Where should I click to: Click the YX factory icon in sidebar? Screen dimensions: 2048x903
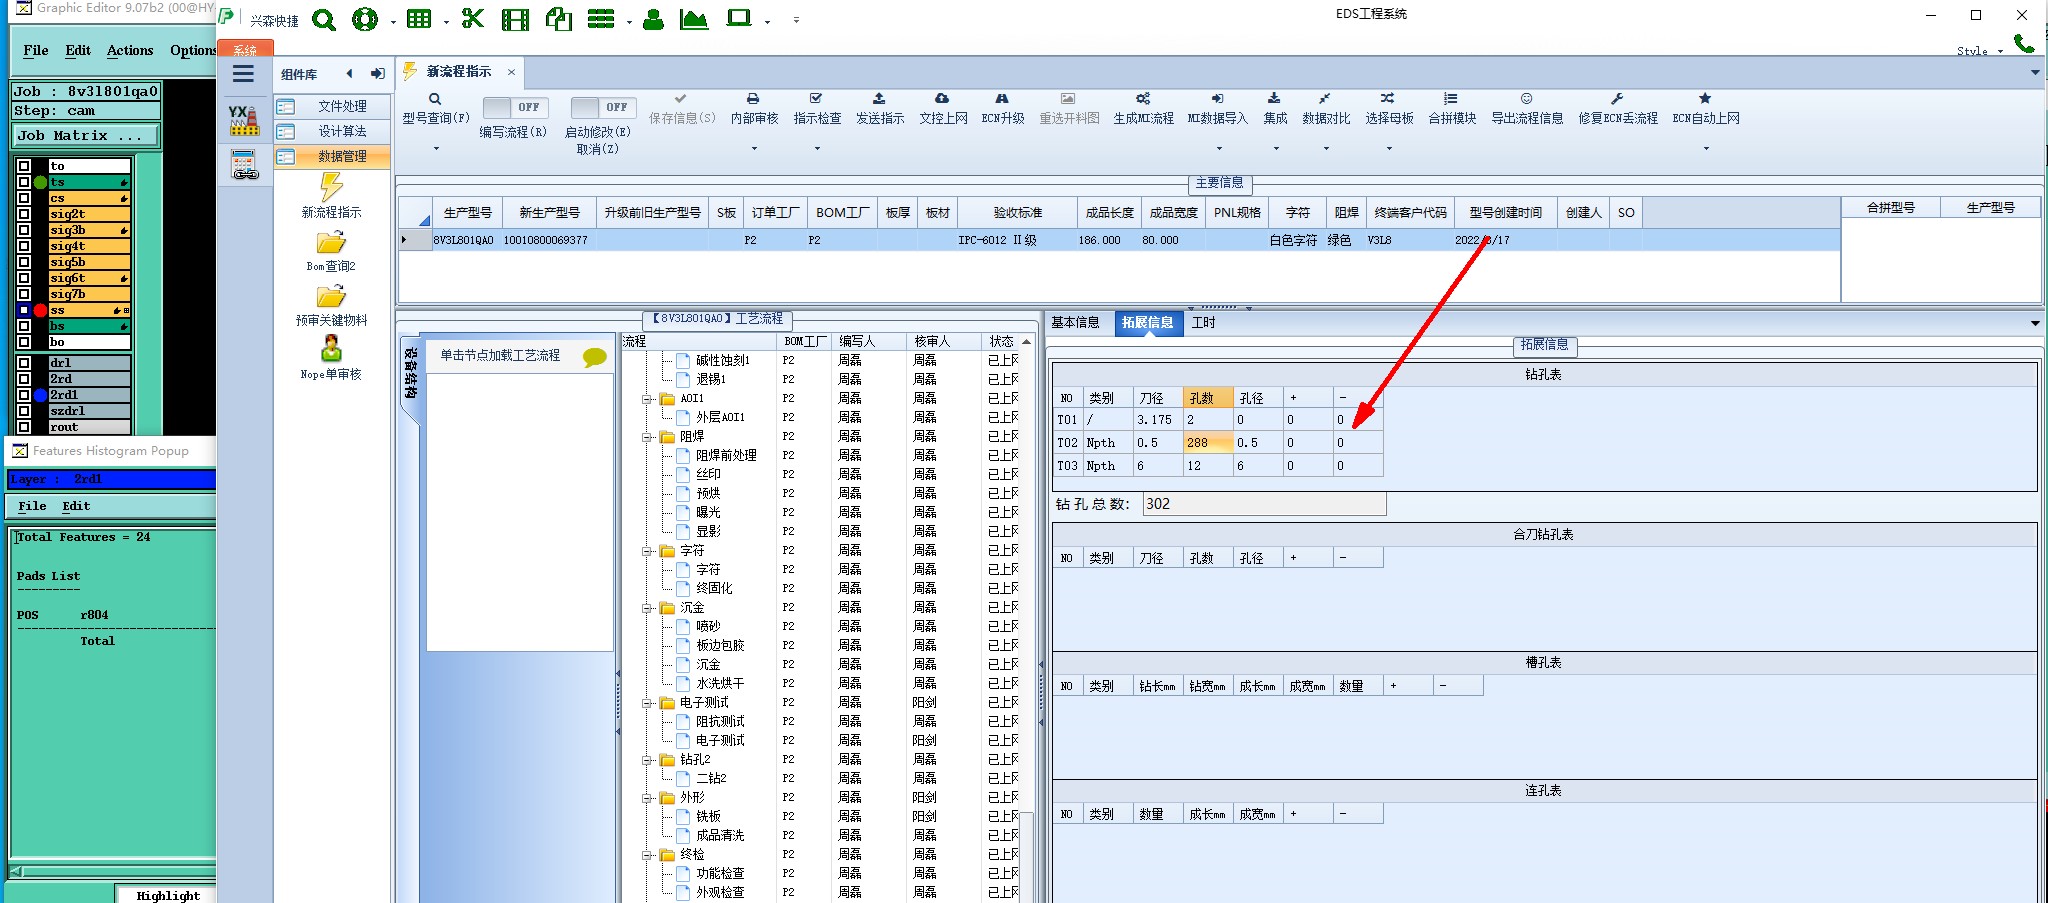pyautogui.click(x=244, y=120)
